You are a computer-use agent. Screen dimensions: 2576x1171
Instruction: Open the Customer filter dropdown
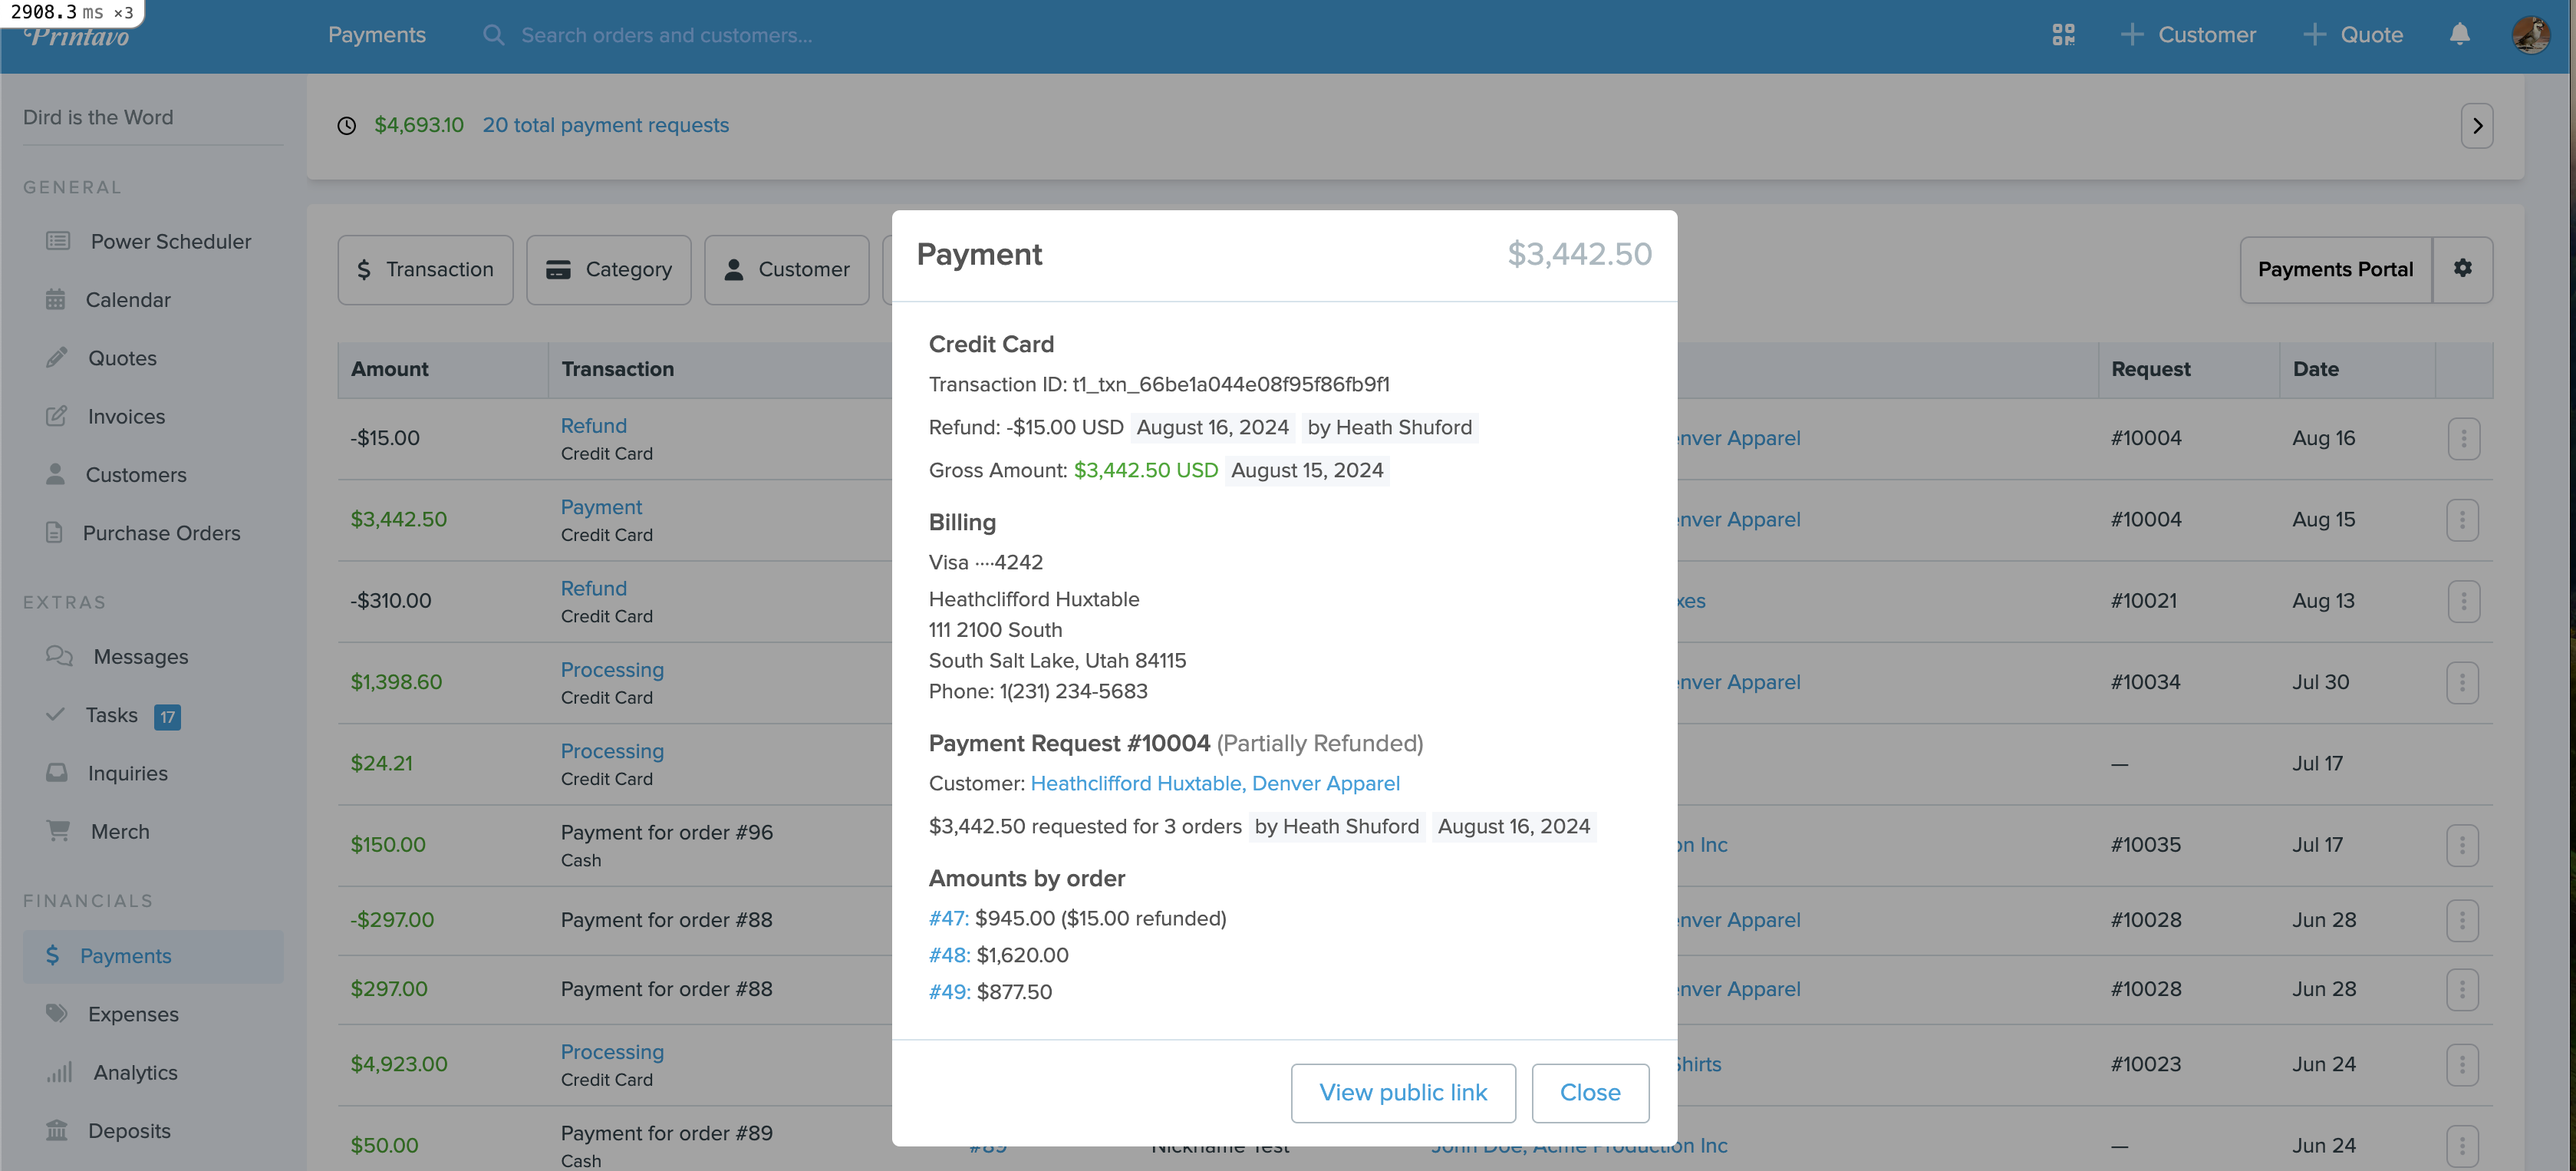(787, 270)
